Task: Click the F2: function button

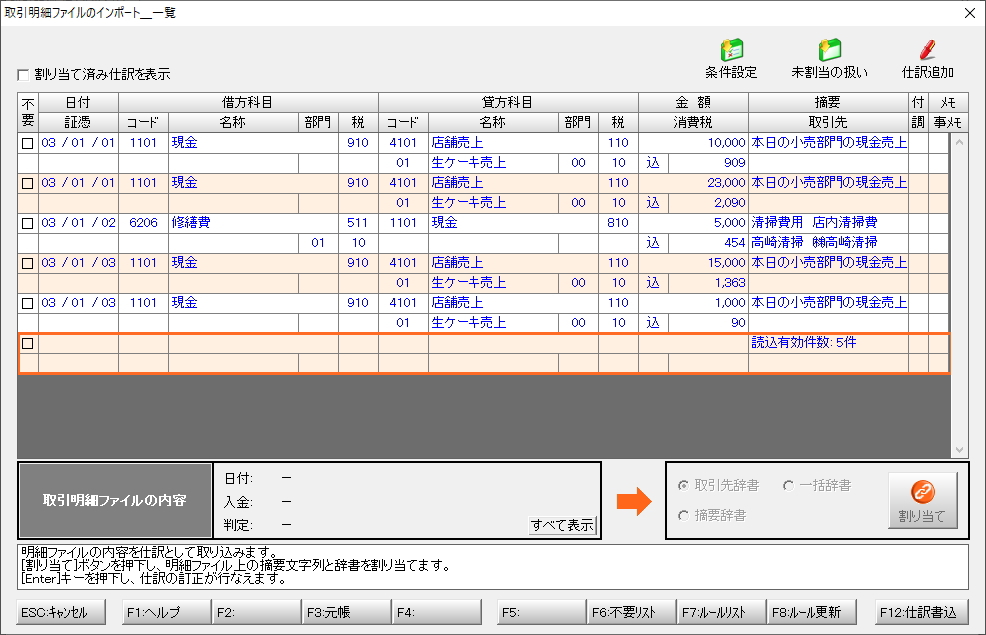Action: pyautogui.click(x=257, y=612)
